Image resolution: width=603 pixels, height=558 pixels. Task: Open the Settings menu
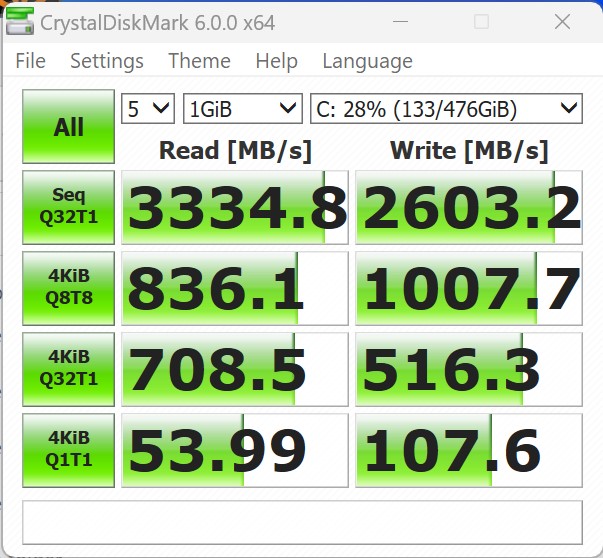pyautogui.click(x=107, y=61)
